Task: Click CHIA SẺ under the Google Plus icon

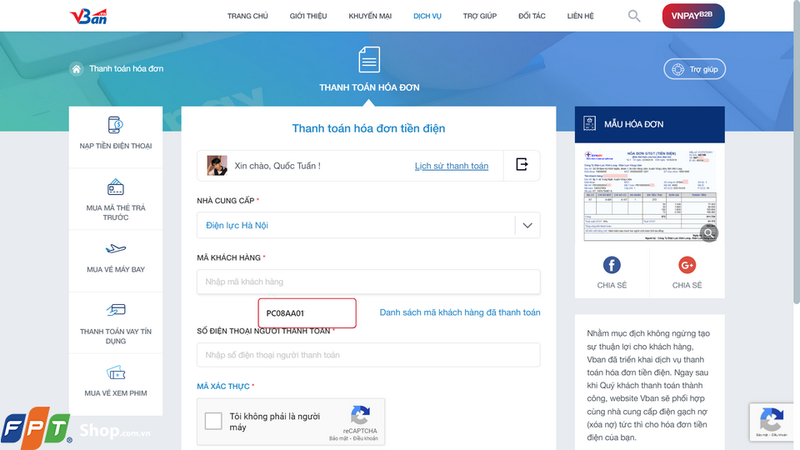Action: (687, 285)
